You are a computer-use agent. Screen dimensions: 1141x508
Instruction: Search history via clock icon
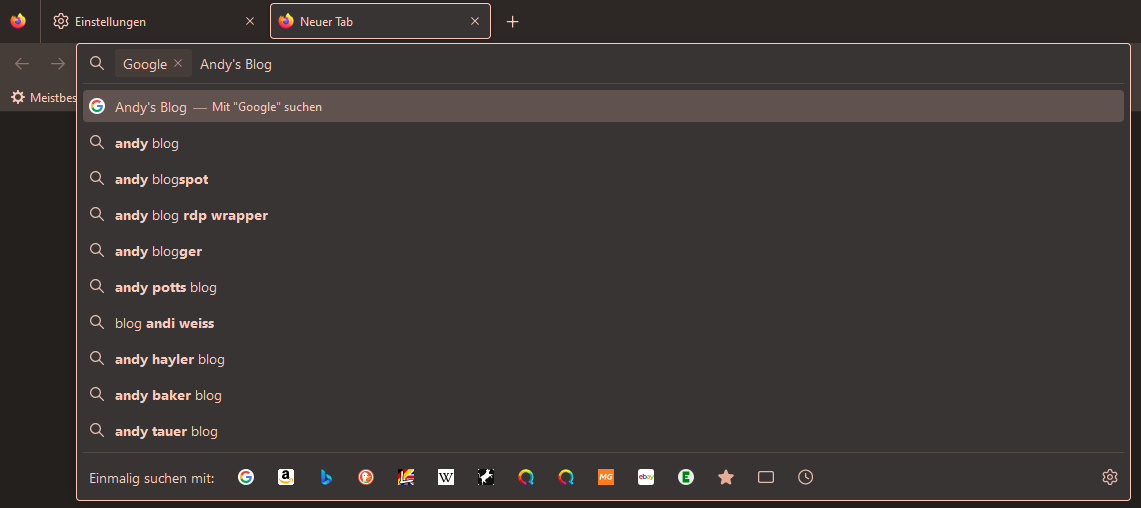(x=806, y=477)
